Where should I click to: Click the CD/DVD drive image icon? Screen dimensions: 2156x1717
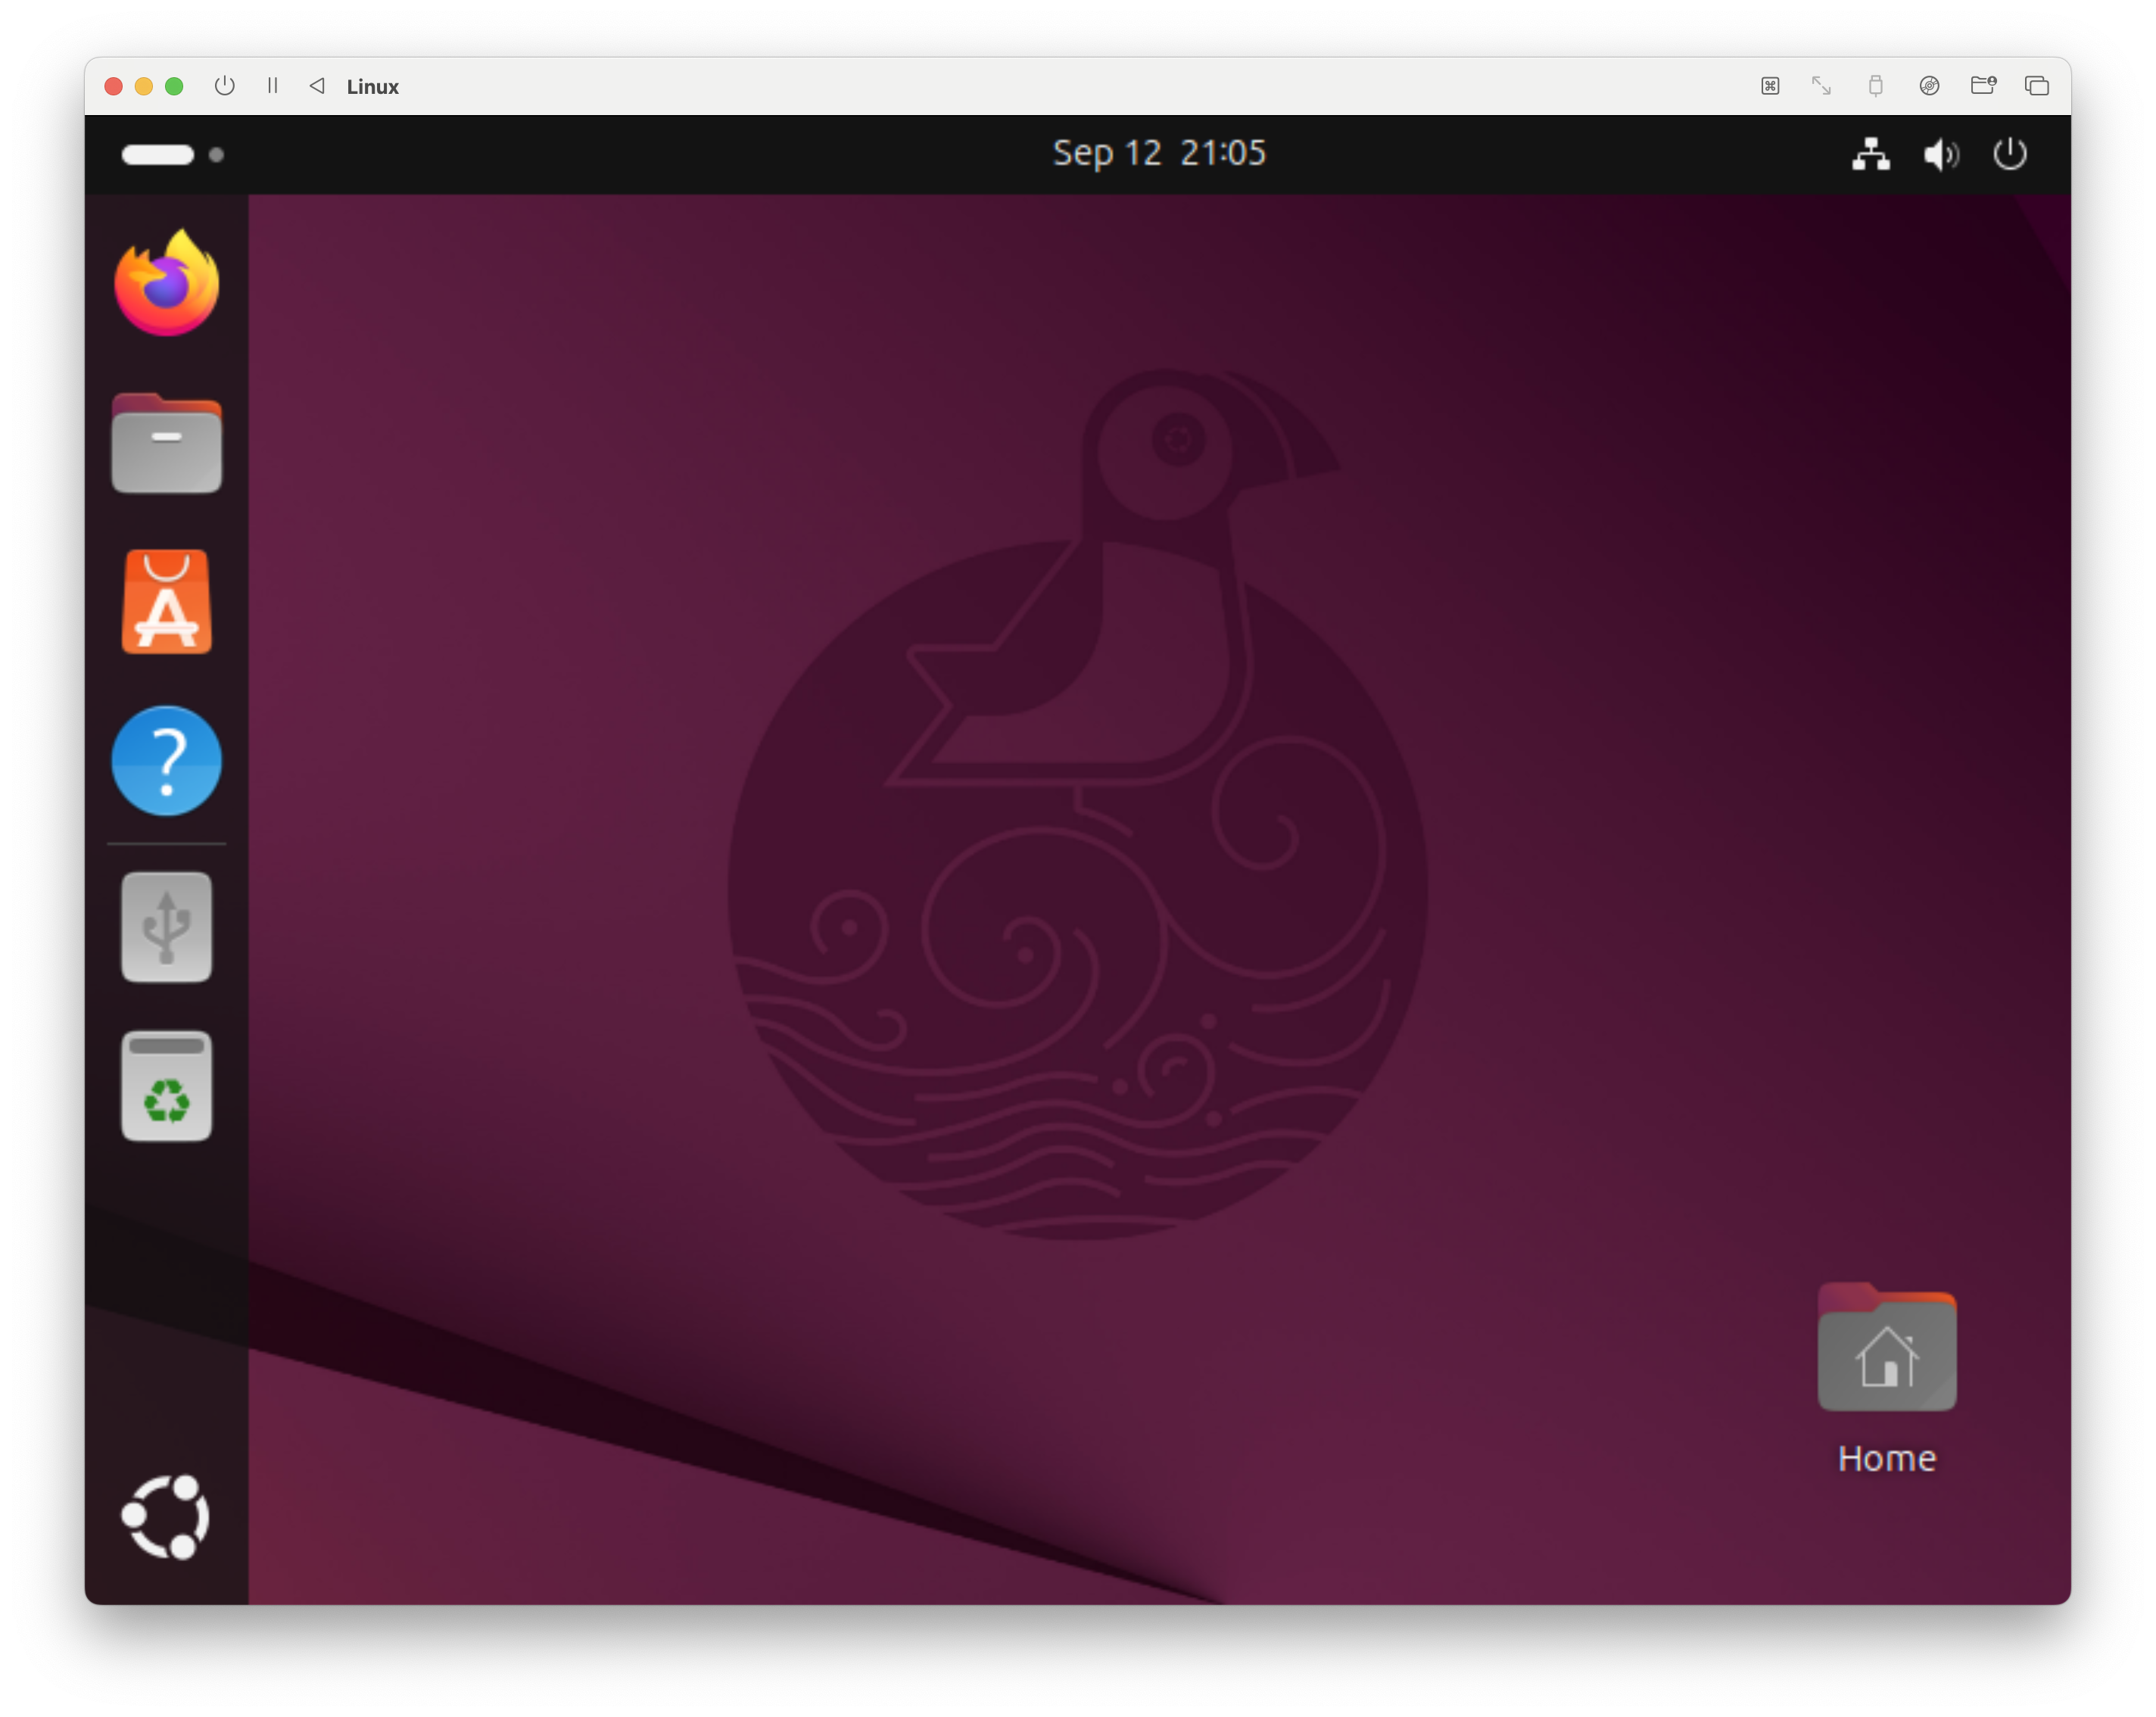tap(1929, 86)
